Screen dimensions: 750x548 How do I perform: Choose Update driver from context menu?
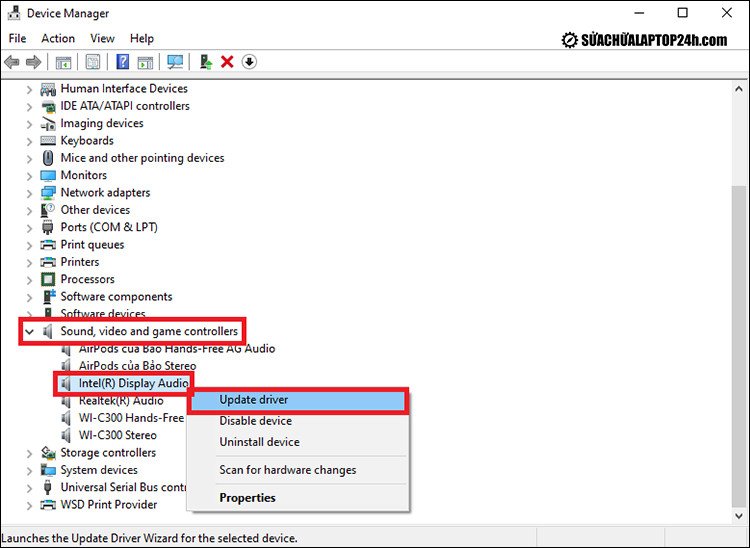(297, 400)
